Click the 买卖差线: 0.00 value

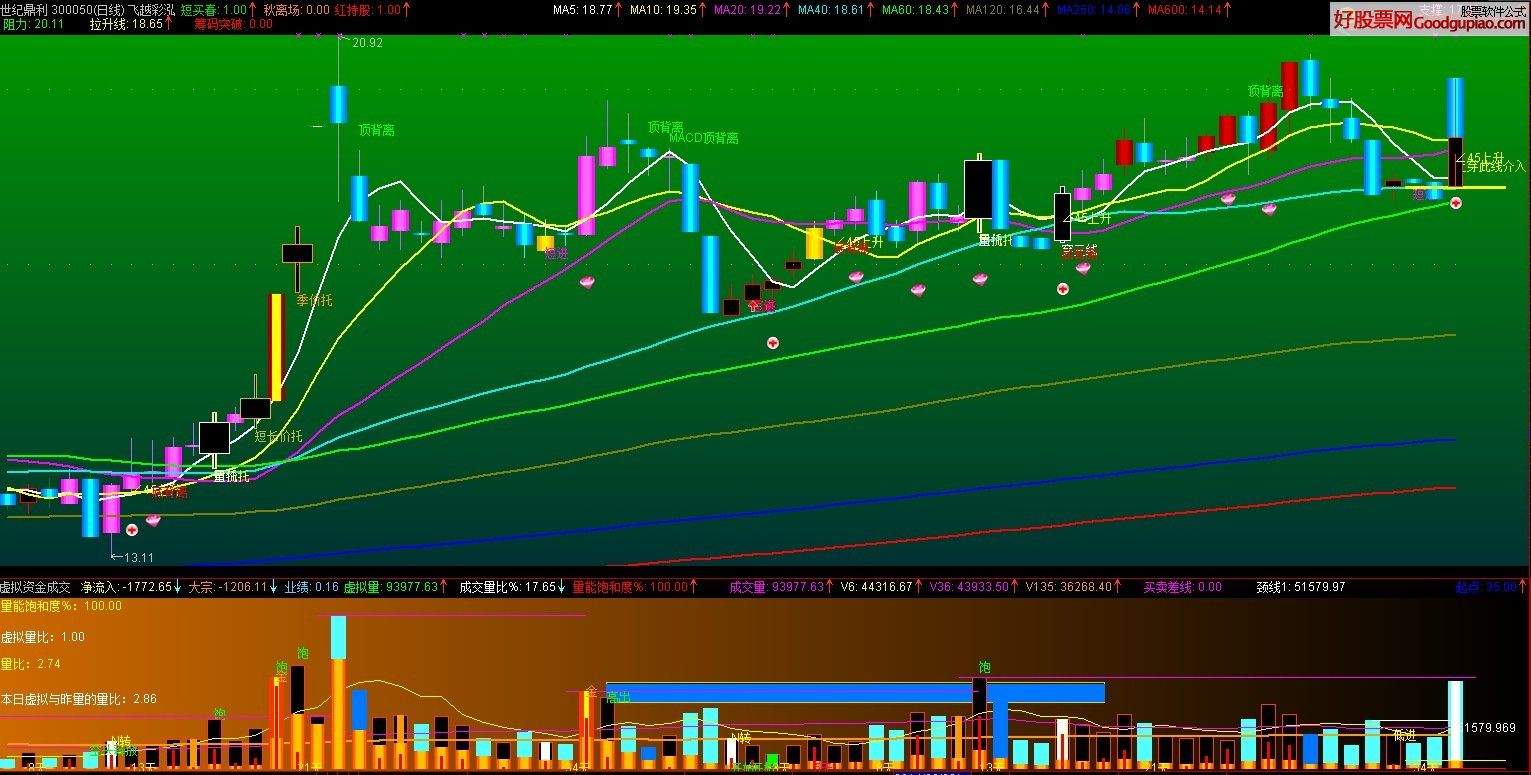click(1183, 587)
